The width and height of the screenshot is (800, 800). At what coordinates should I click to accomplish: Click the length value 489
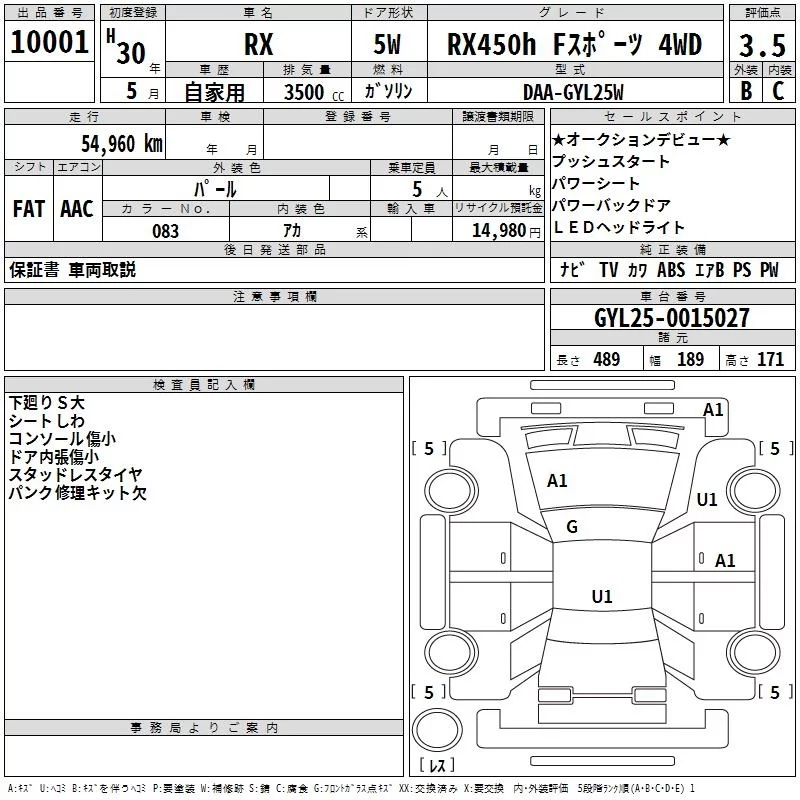607,359
